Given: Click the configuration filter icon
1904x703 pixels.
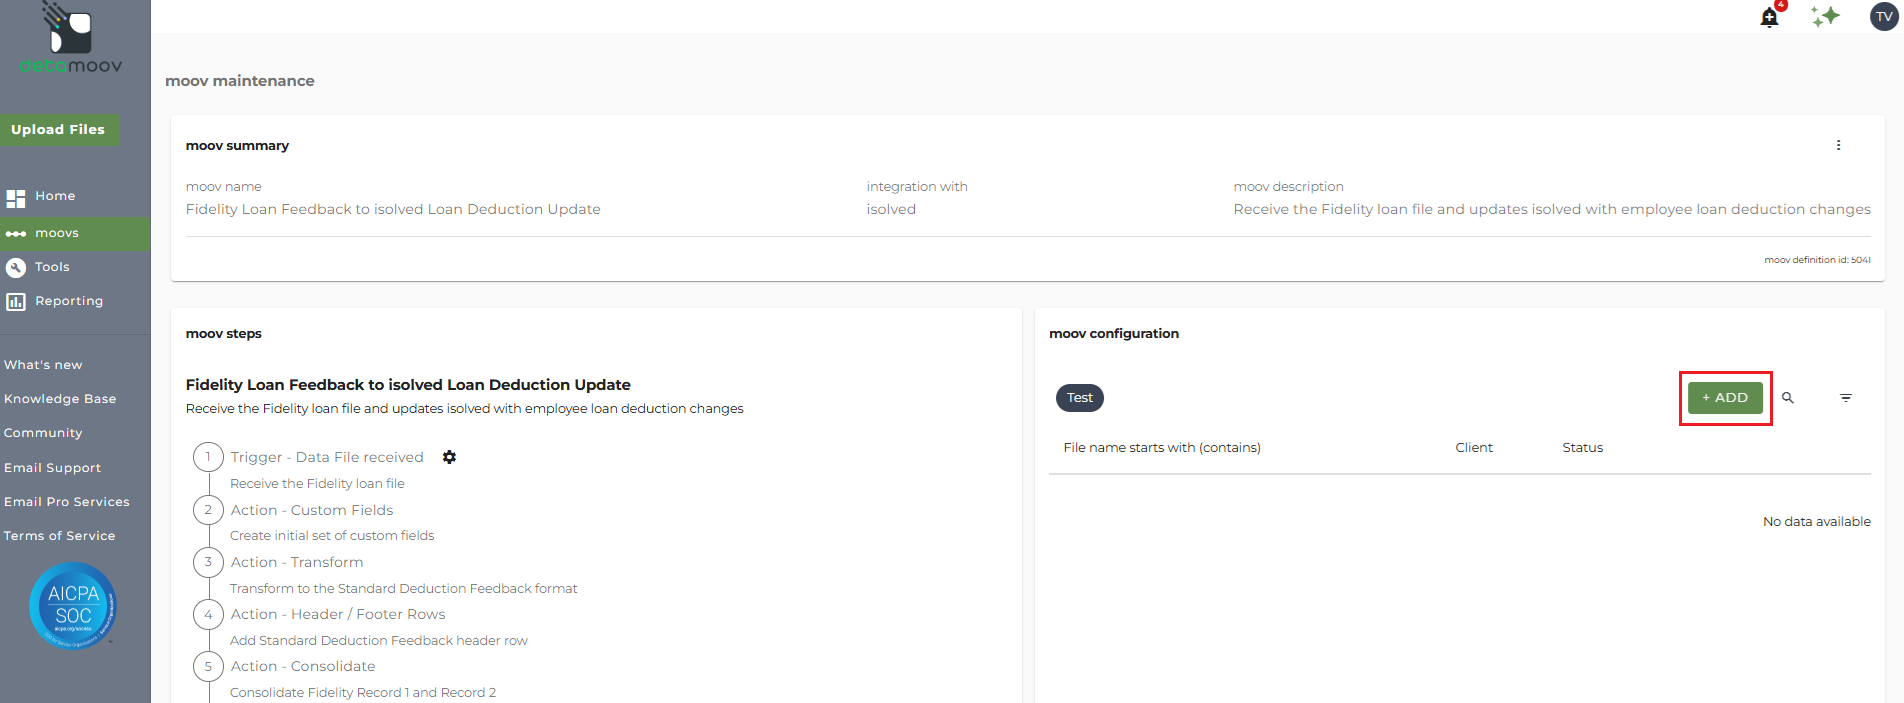Looking at the screenshot, I should pos(1846,398).
